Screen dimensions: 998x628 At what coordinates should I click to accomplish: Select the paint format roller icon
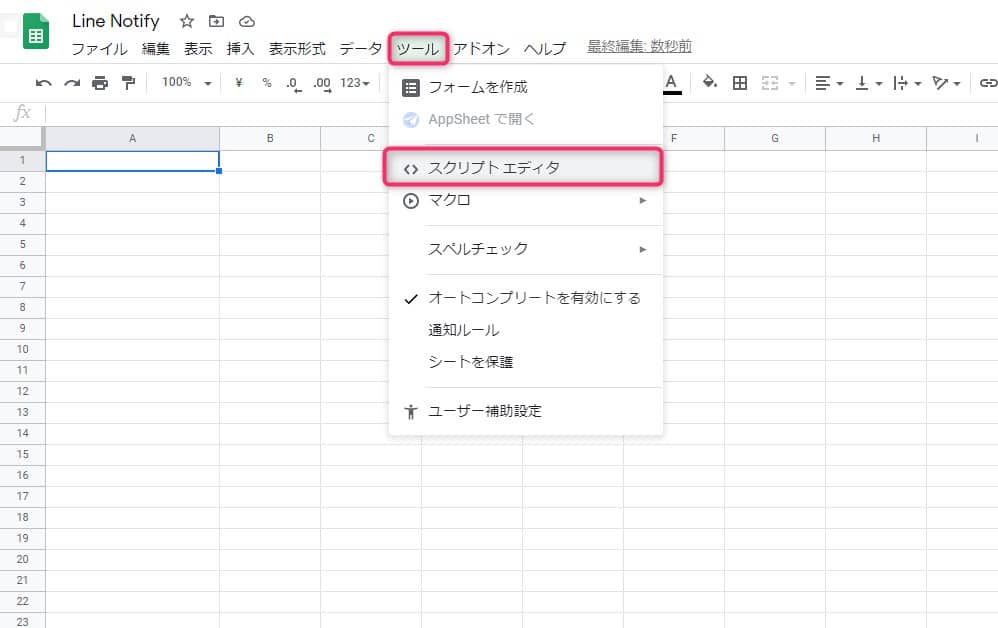pos(128,83)
